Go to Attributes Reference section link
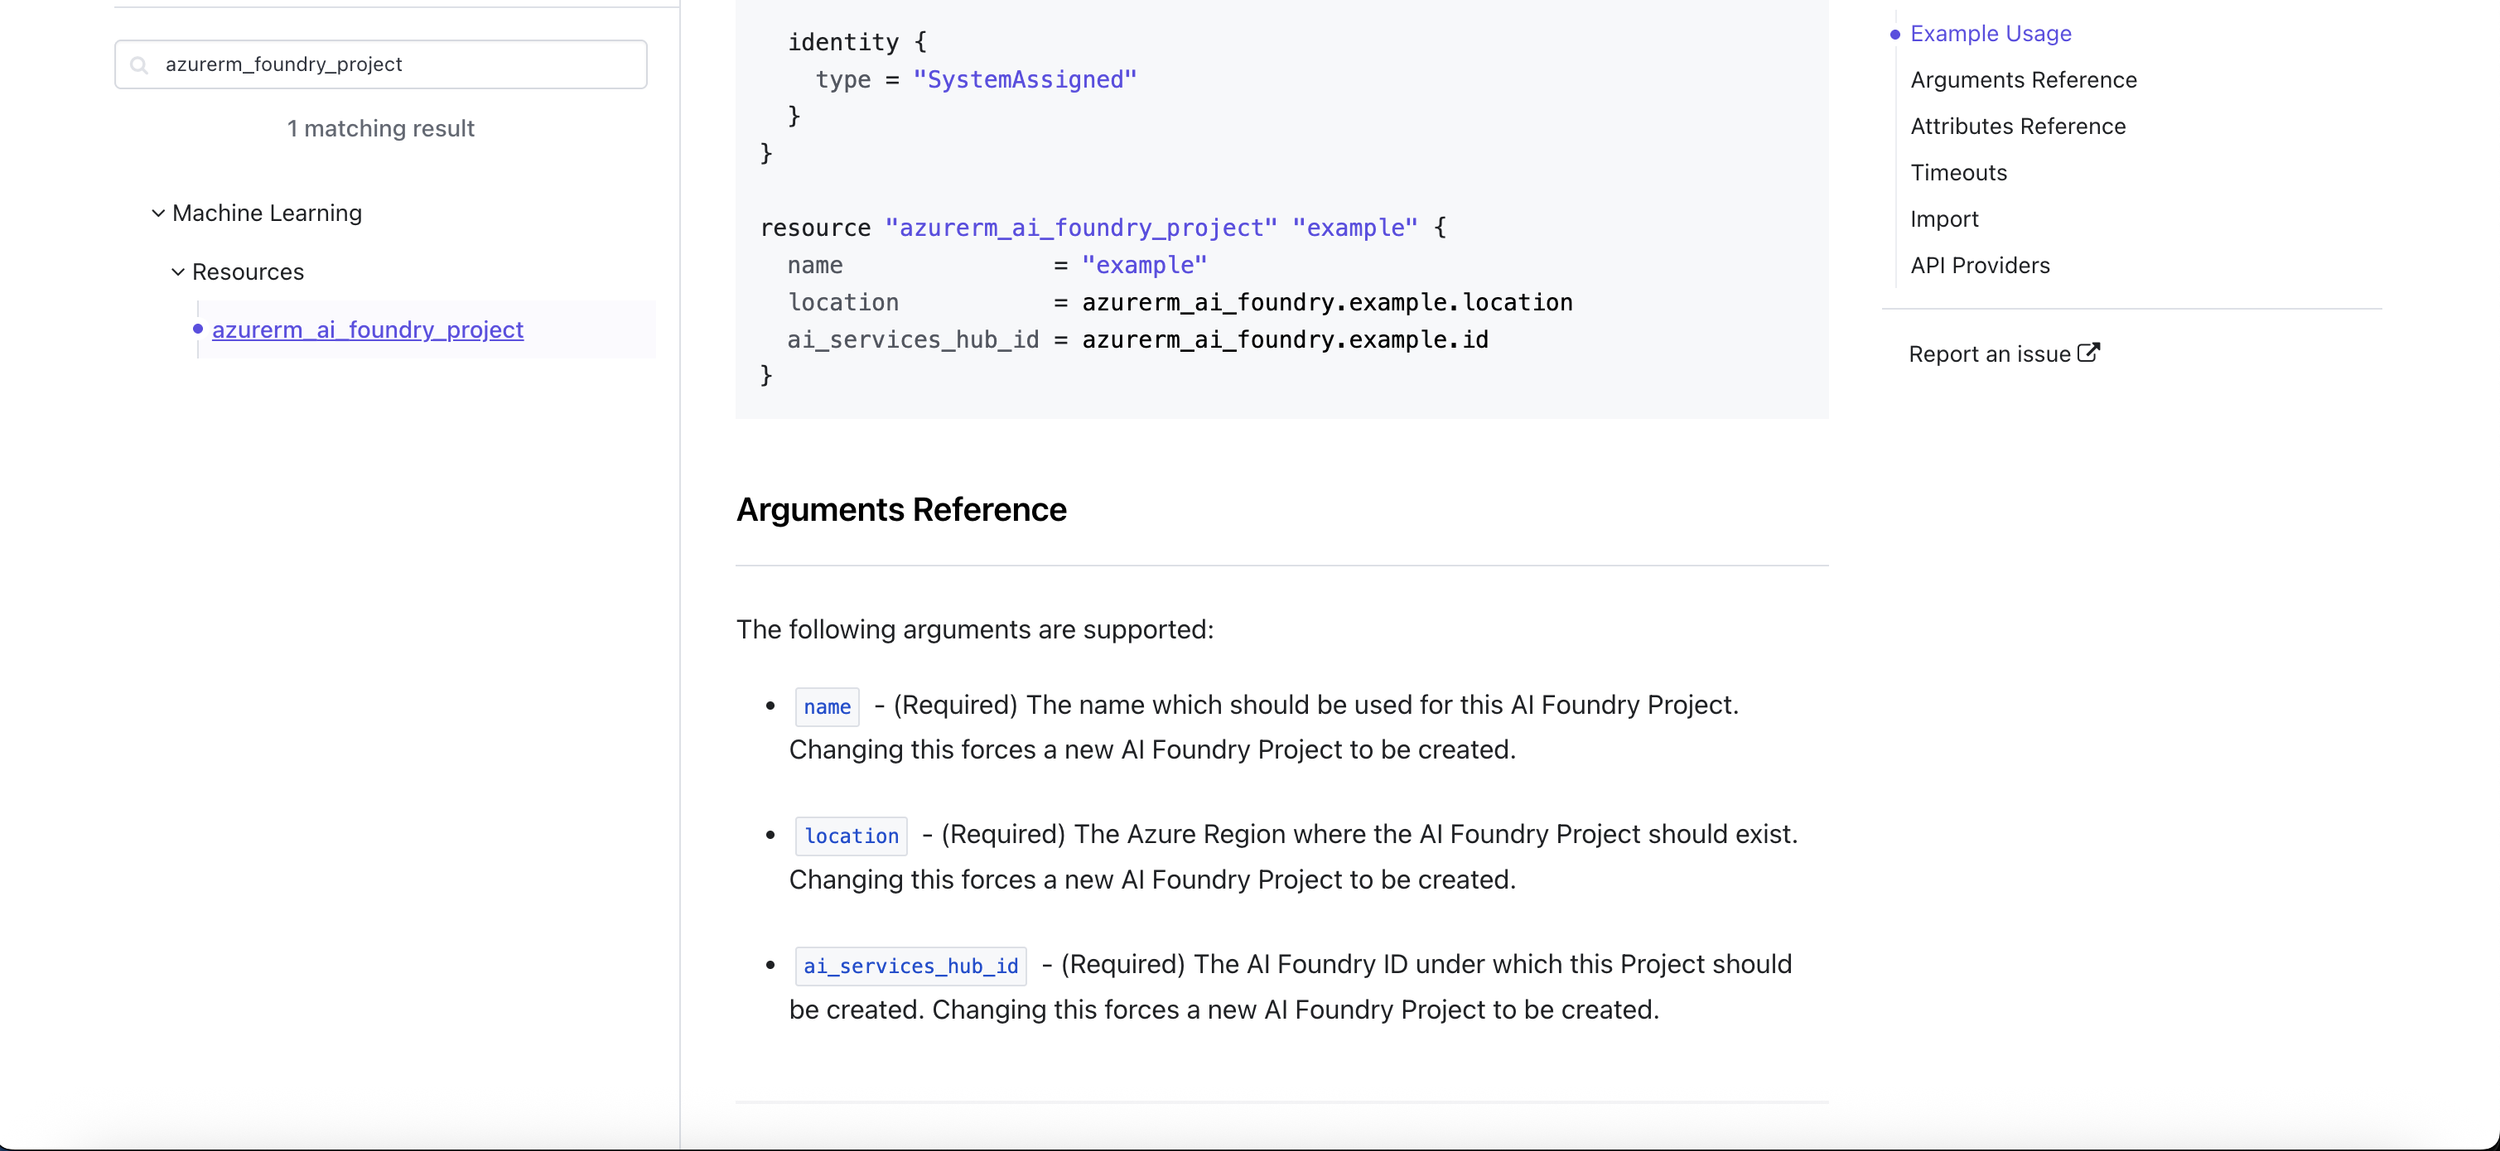 coord(2018,126)
